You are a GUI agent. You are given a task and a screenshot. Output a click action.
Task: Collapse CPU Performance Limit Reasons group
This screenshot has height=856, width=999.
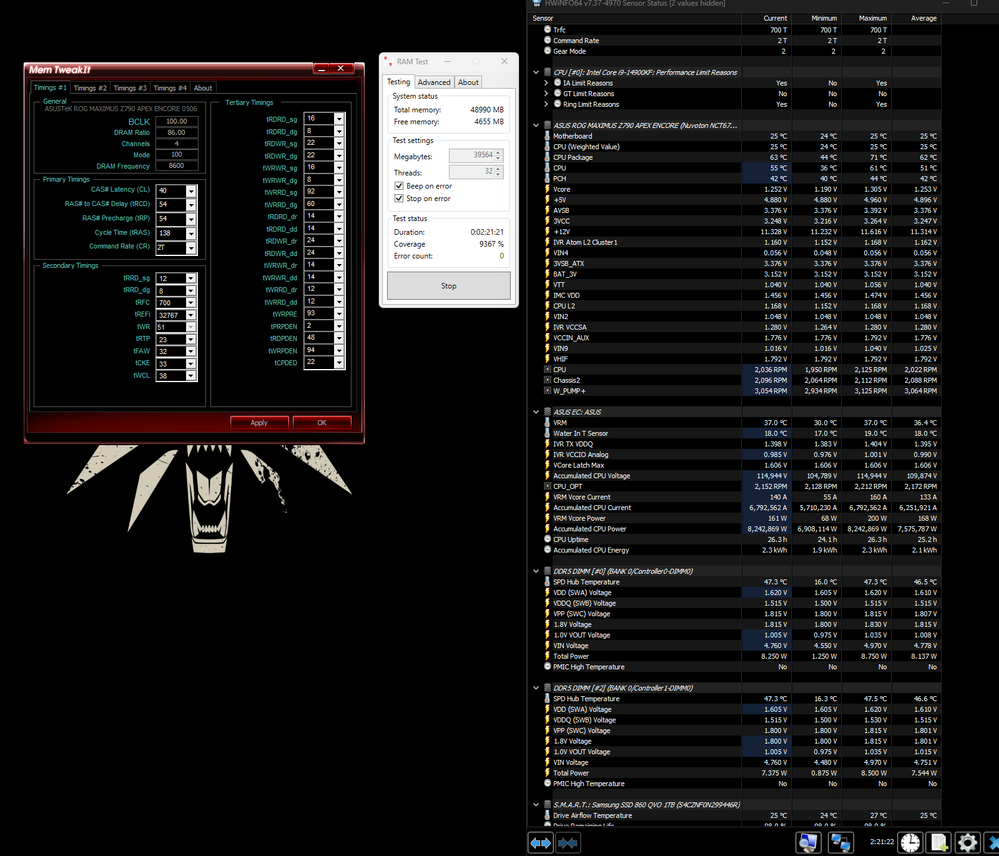(x=536, y=72)
